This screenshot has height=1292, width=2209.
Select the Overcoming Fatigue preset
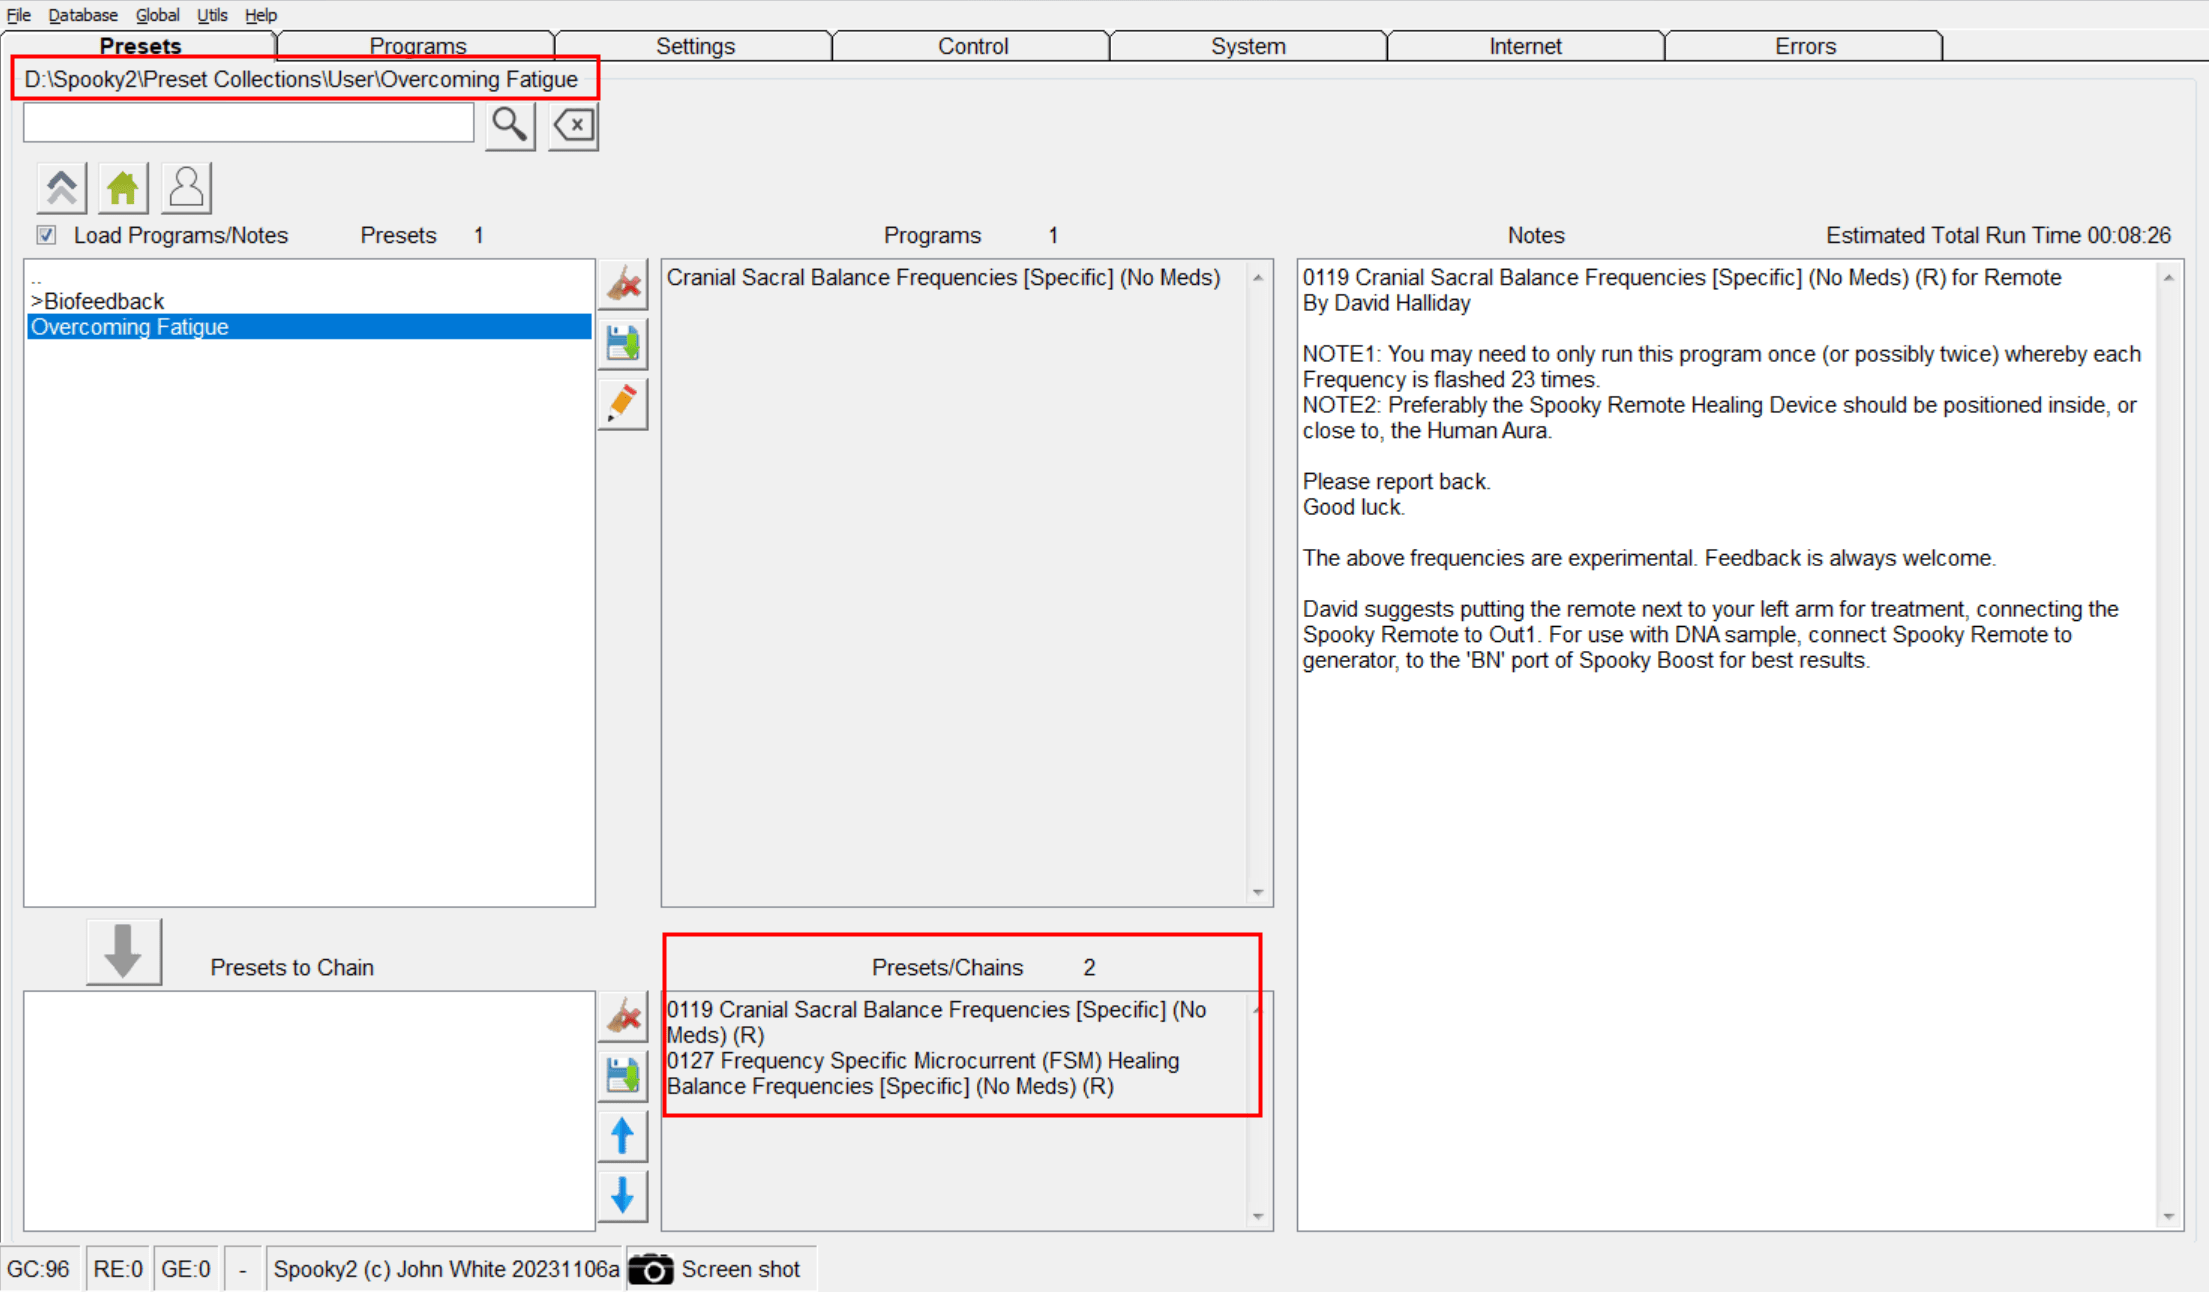pos(130,327)
